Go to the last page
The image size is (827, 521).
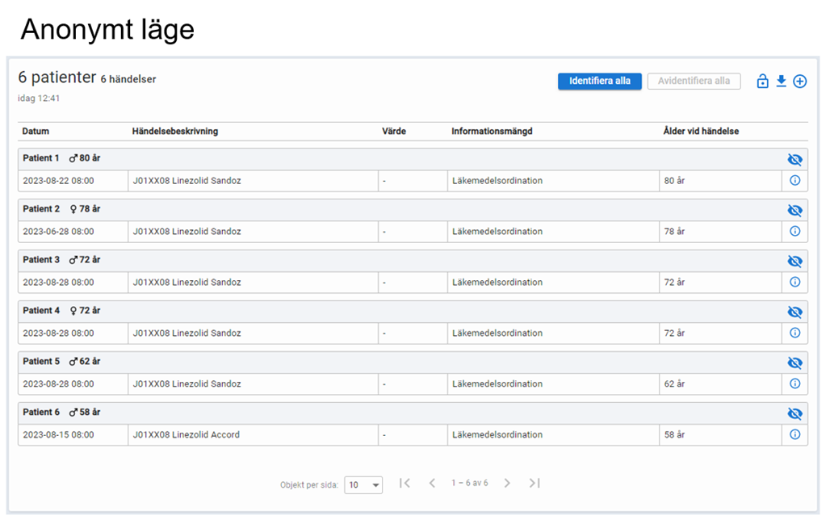[534, 483]
